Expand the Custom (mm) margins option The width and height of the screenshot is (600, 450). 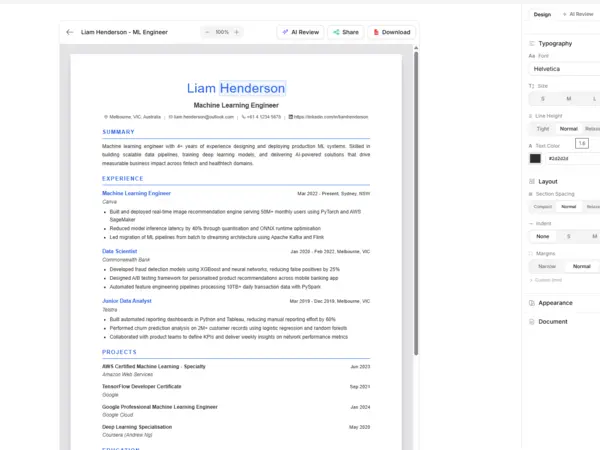(x=546, y=280)
